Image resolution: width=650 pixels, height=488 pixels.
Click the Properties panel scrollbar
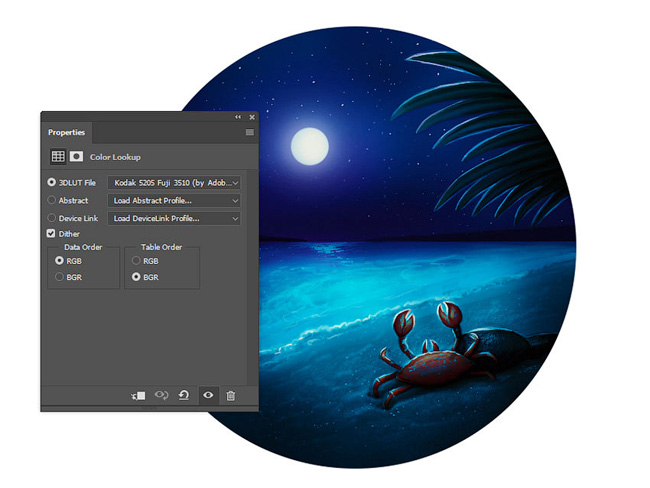coord(250,277)
